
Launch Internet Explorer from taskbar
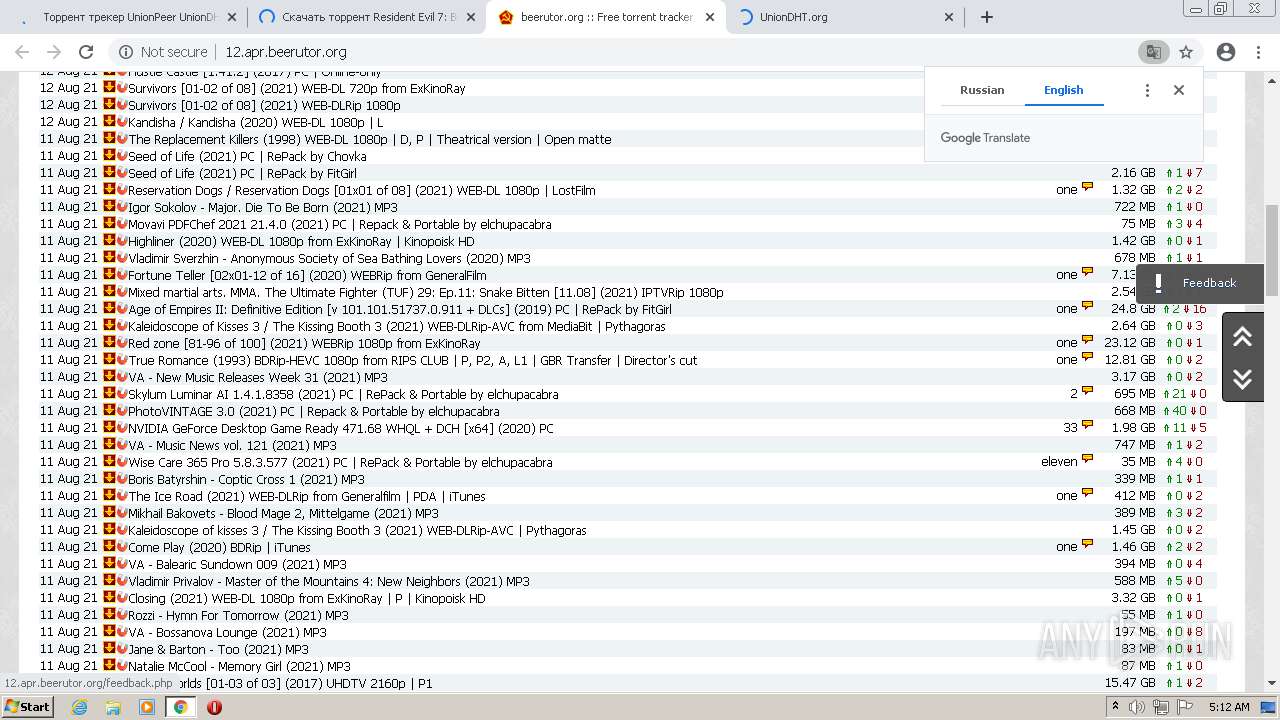80,707
